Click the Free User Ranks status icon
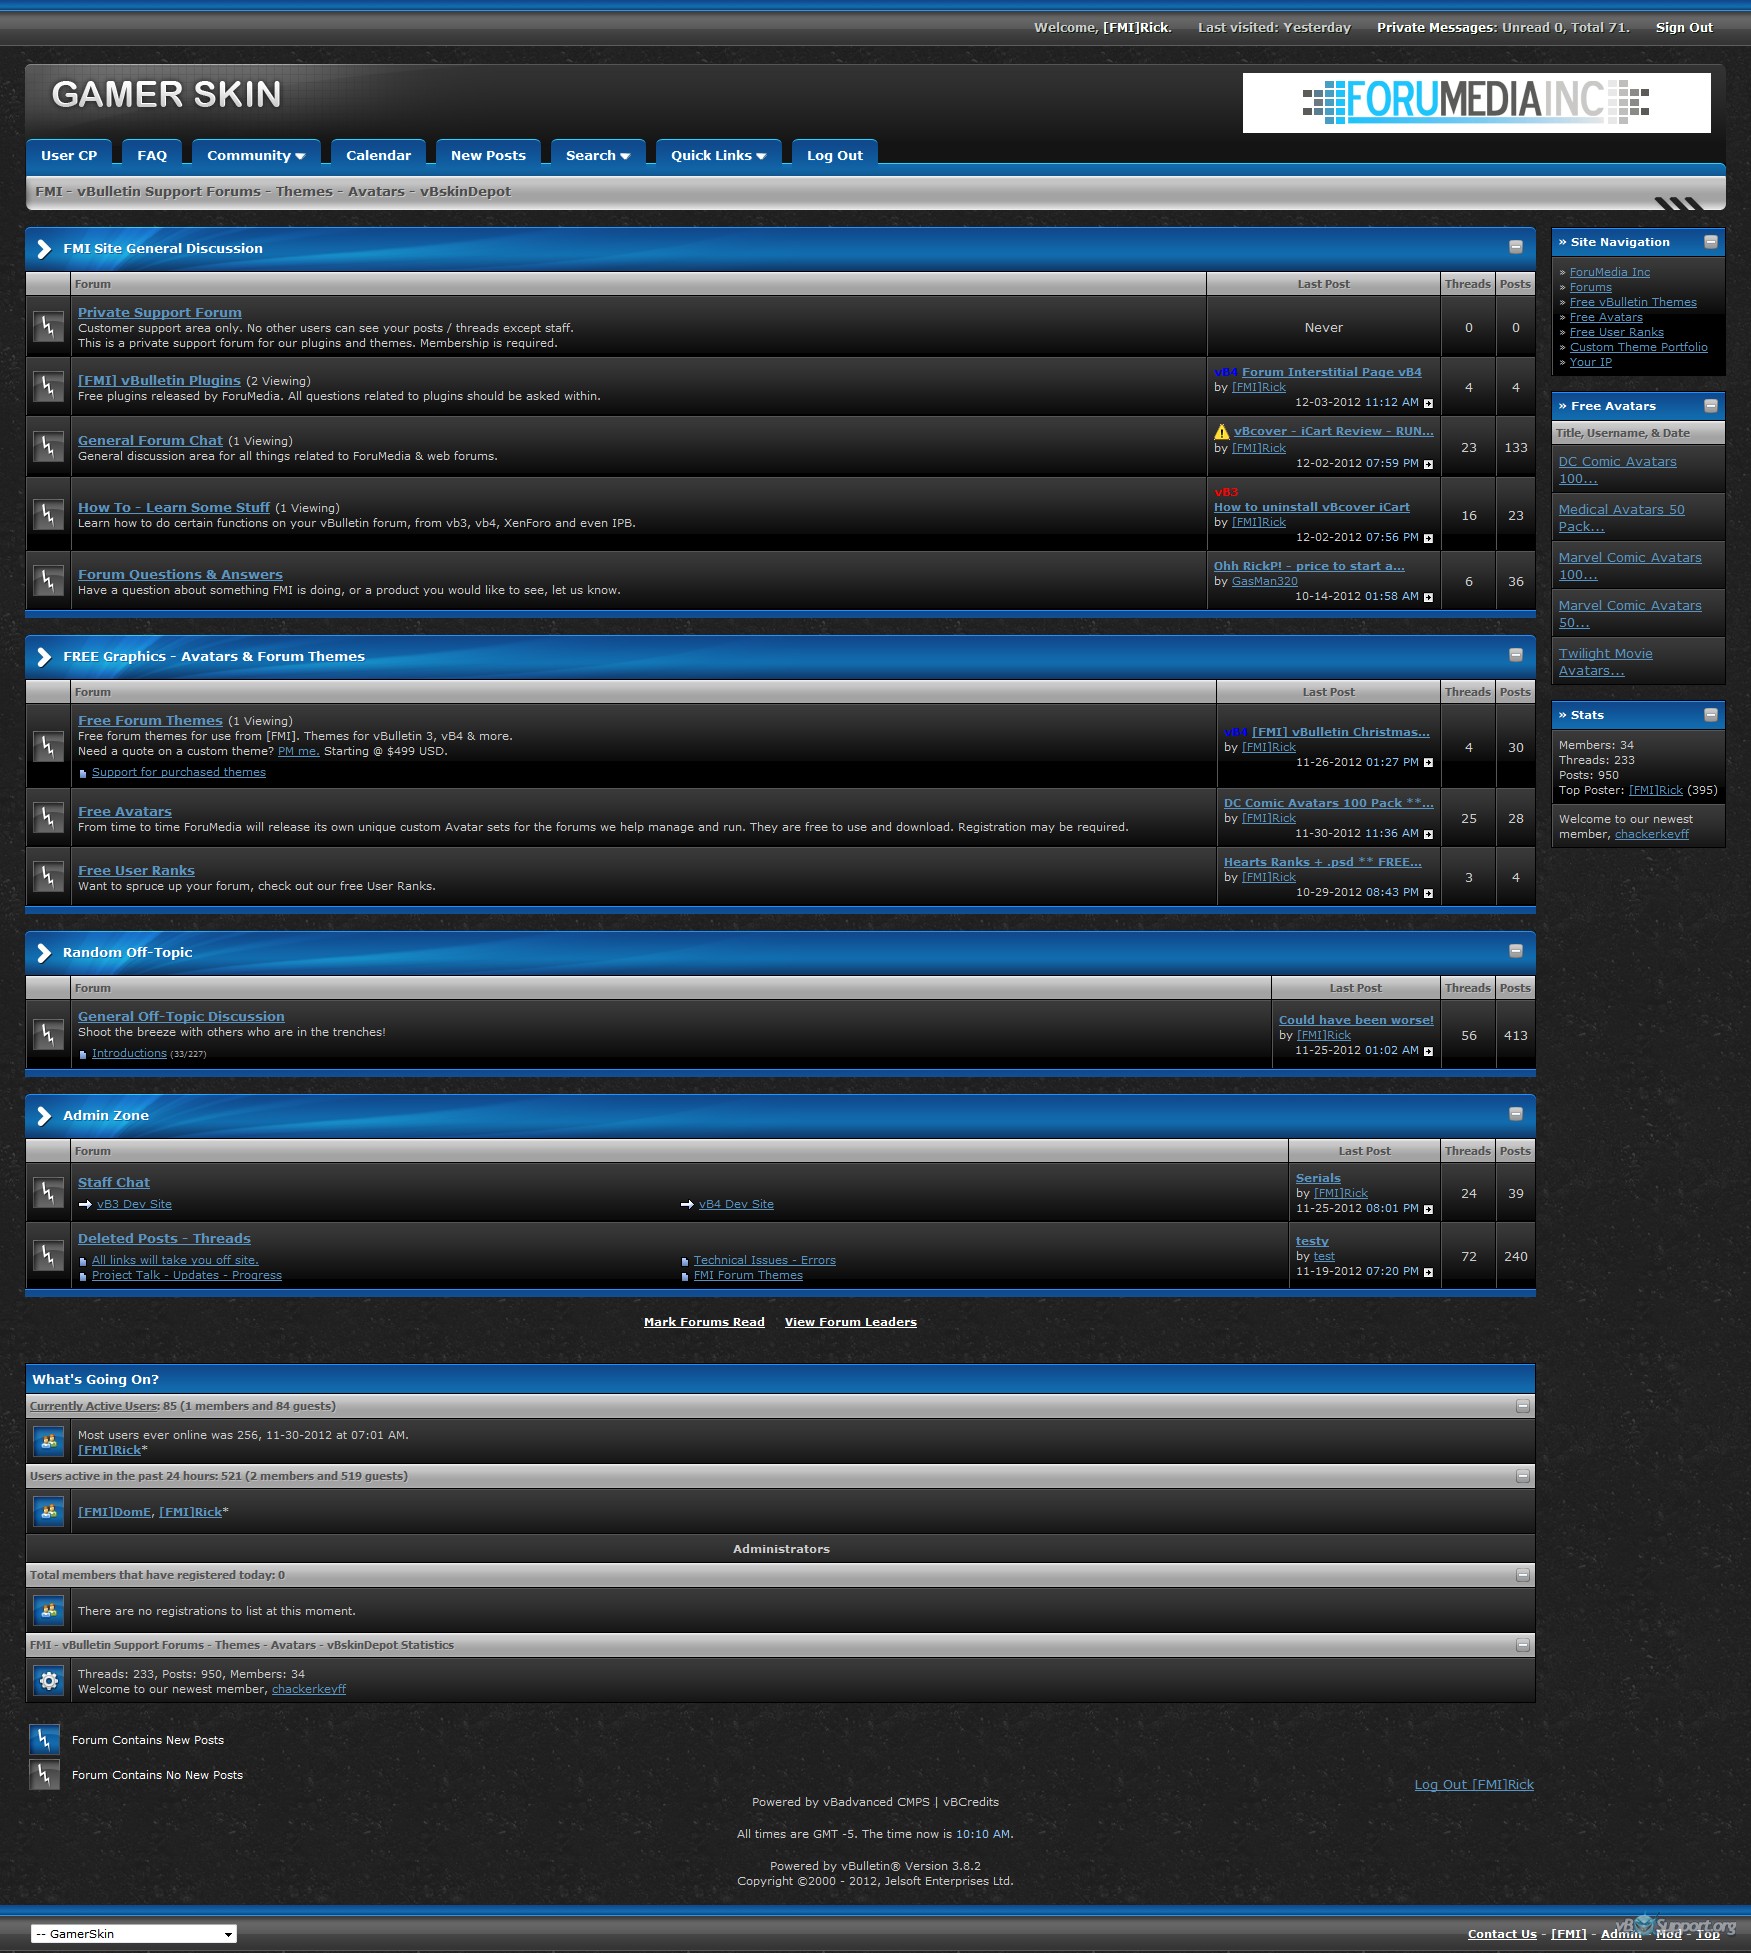Viewport: 1751px width, 1953px height. [x=48, y=877]
